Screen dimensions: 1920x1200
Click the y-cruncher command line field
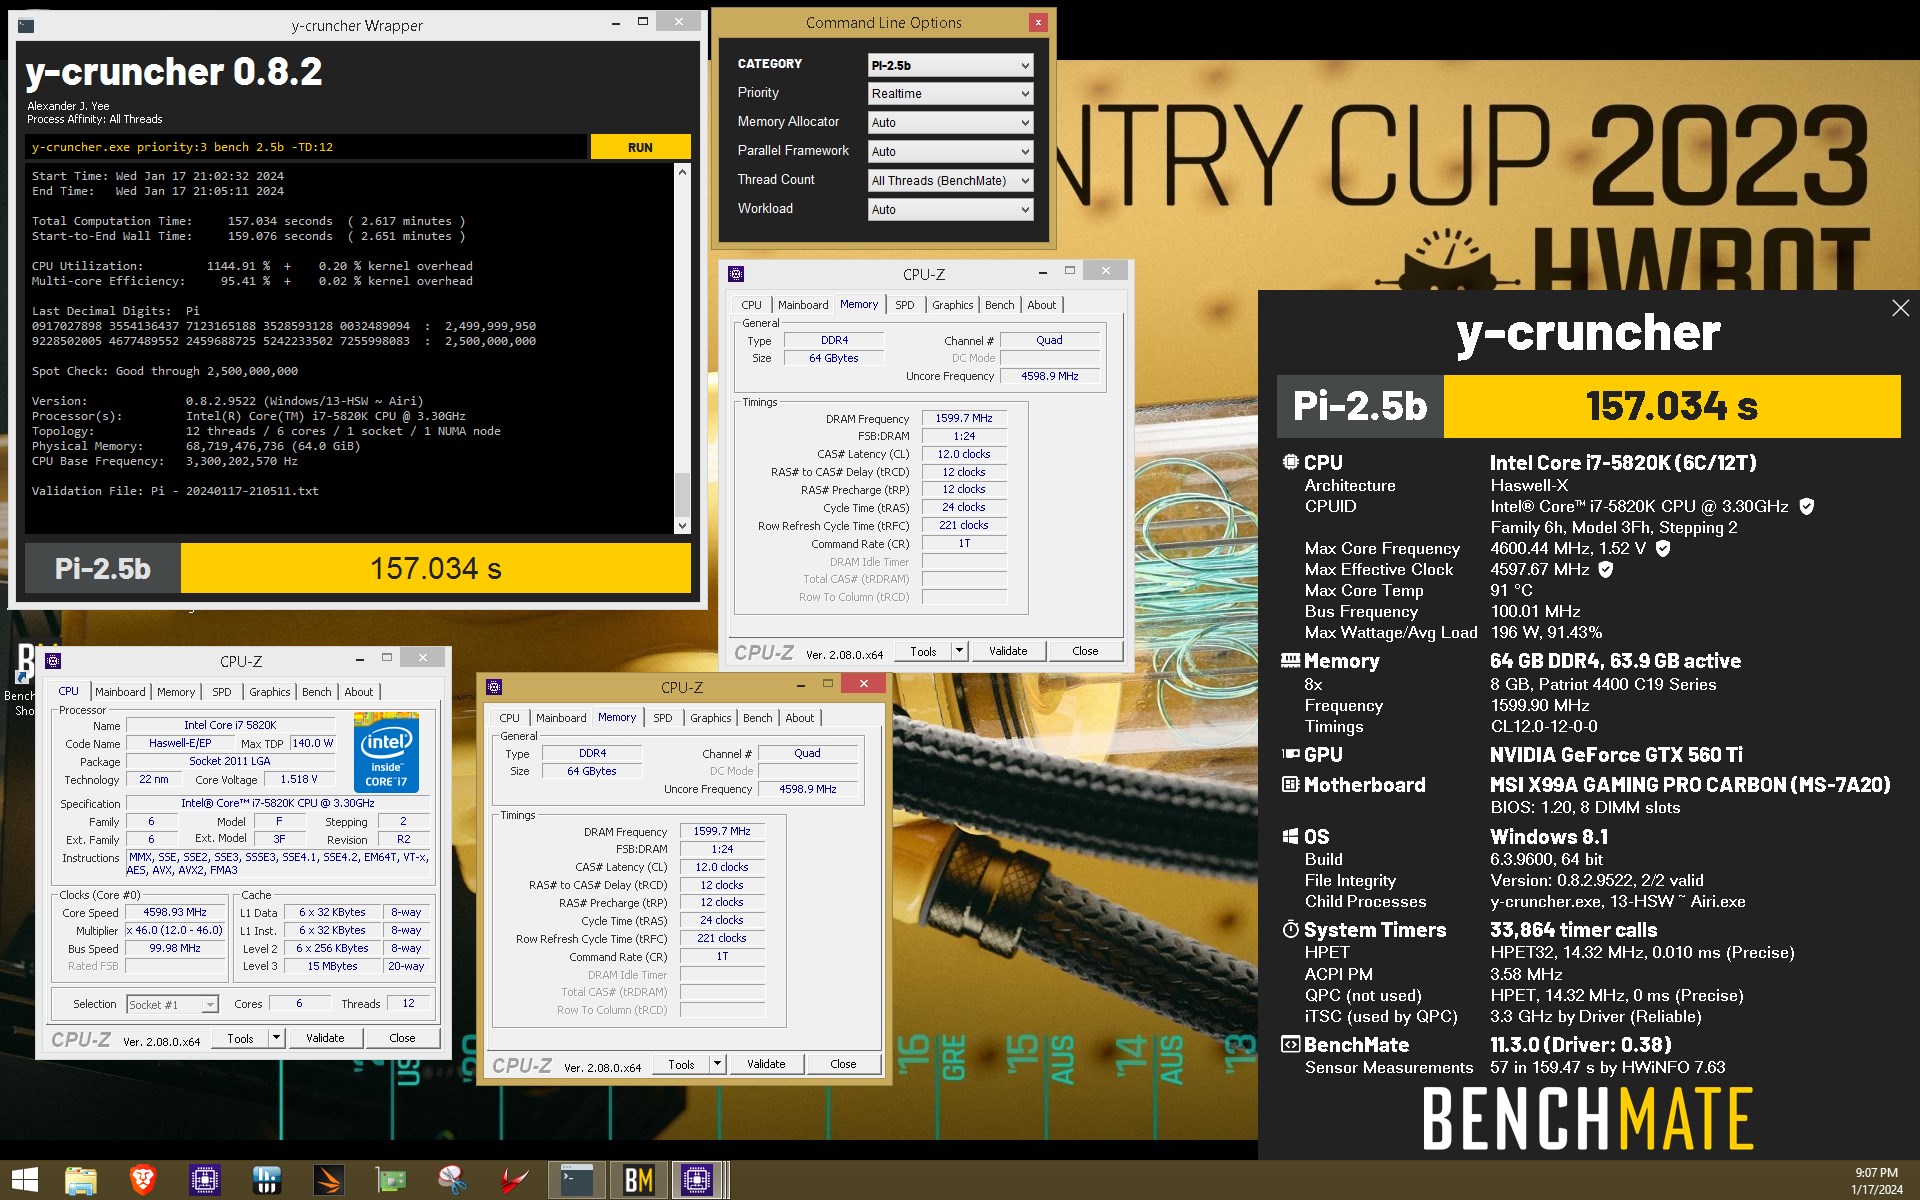[305, 147]
